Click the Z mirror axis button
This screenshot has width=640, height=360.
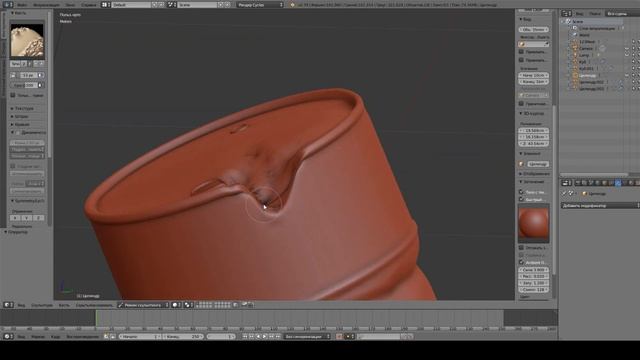38,218
